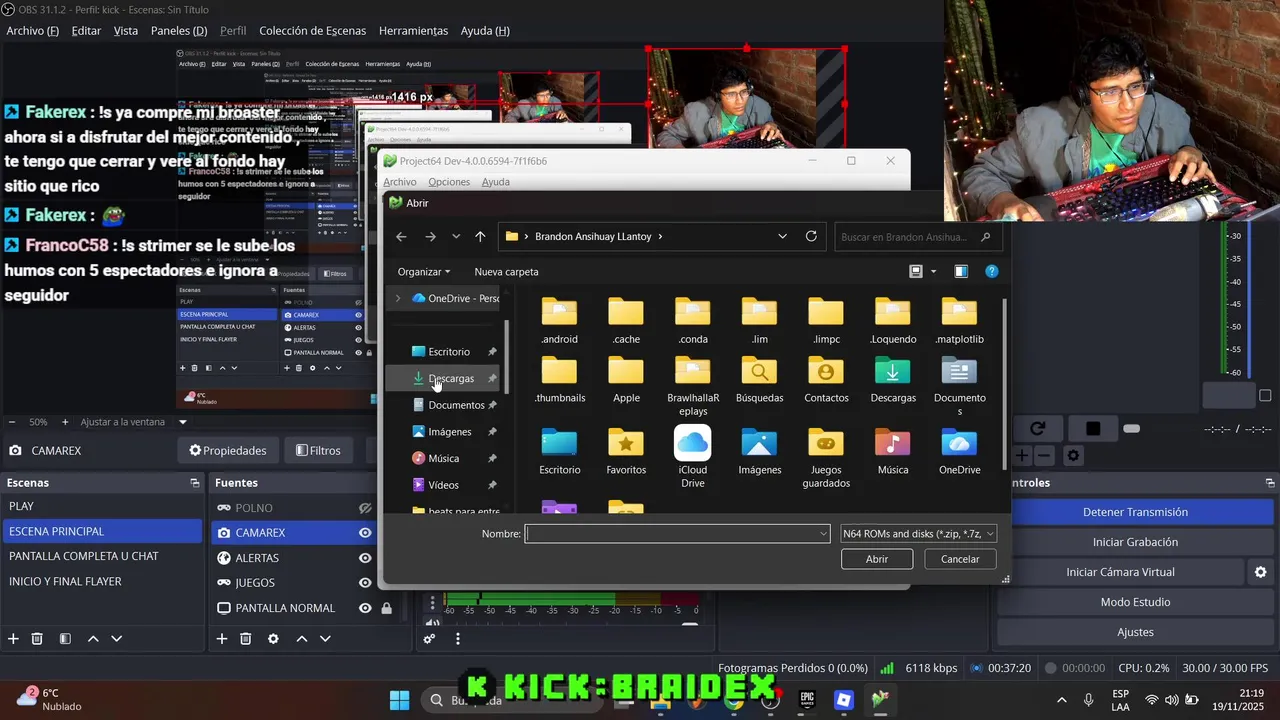Click Nueva carpeta in the dialog
1280x720 pixels.
tap(506, 271)
